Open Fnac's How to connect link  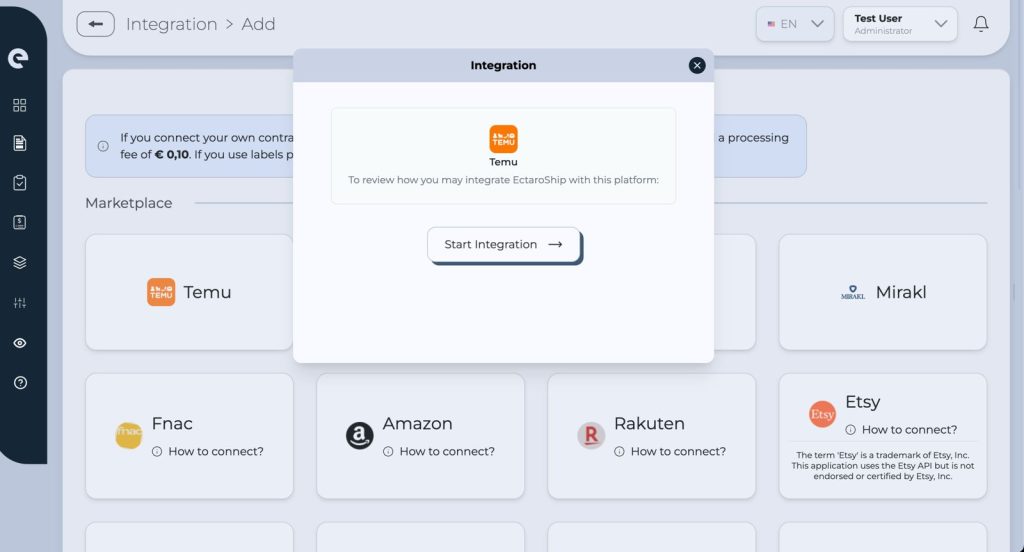[215, 451]
